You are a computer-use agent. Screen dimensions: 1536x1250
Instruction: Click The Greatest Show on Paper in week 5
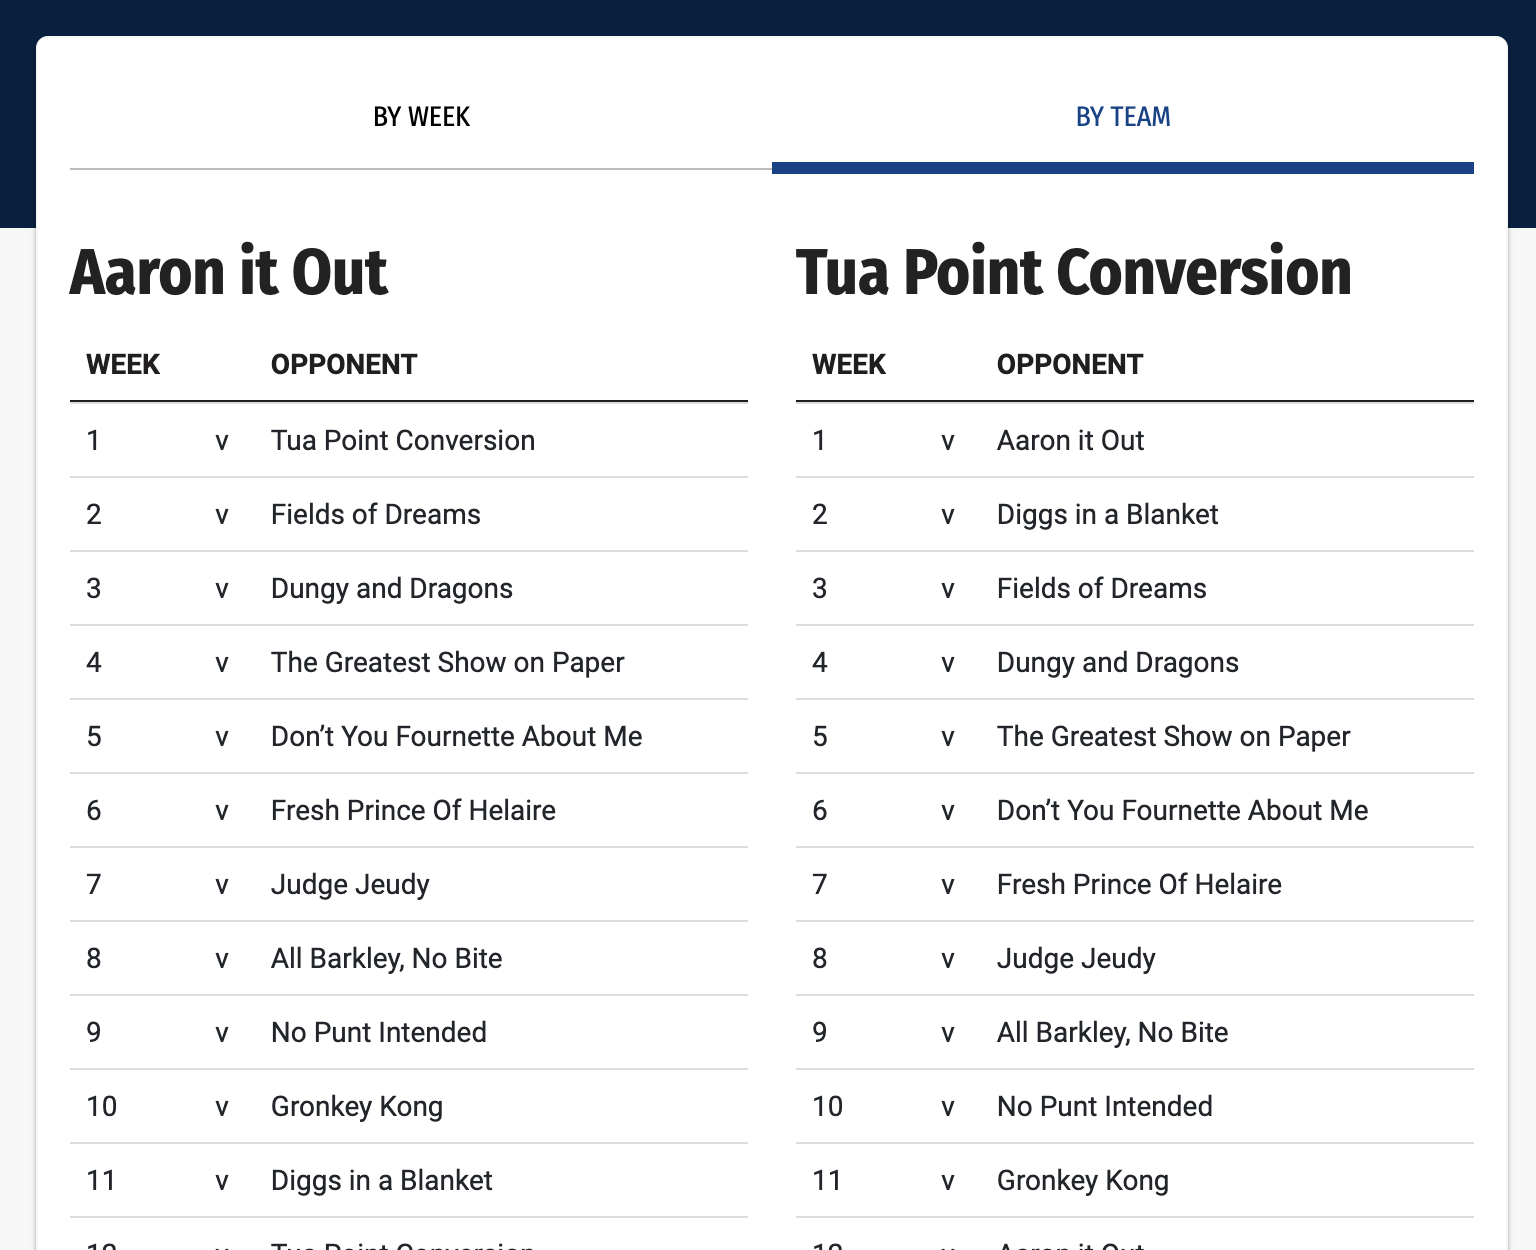[1173, 736]
